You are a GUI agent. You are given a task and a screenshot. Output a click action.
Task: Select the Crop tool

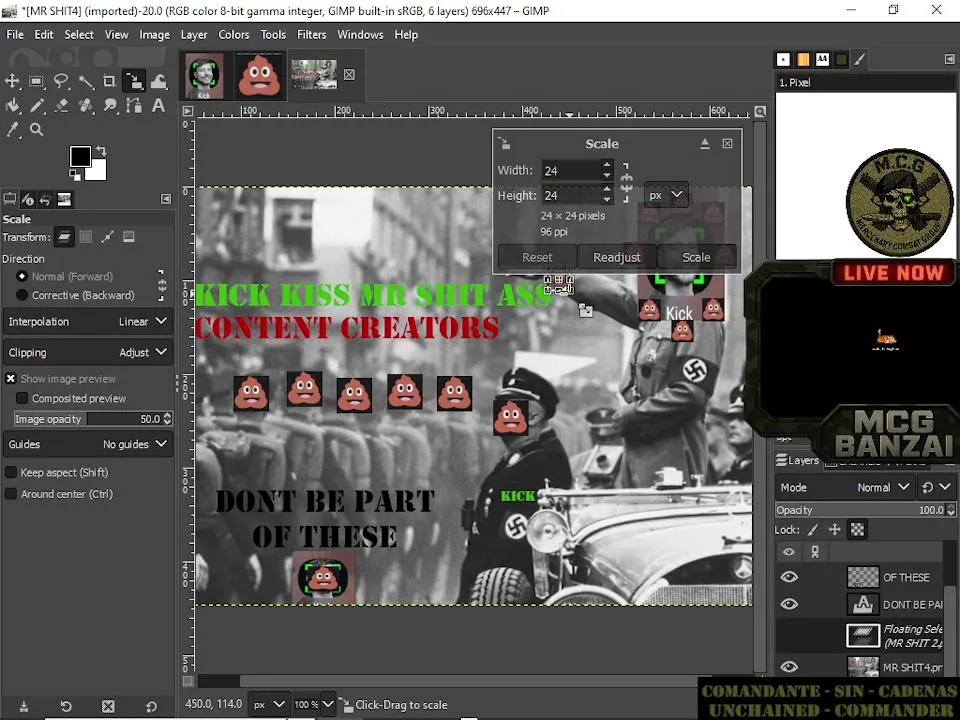[x=109, y=81]
